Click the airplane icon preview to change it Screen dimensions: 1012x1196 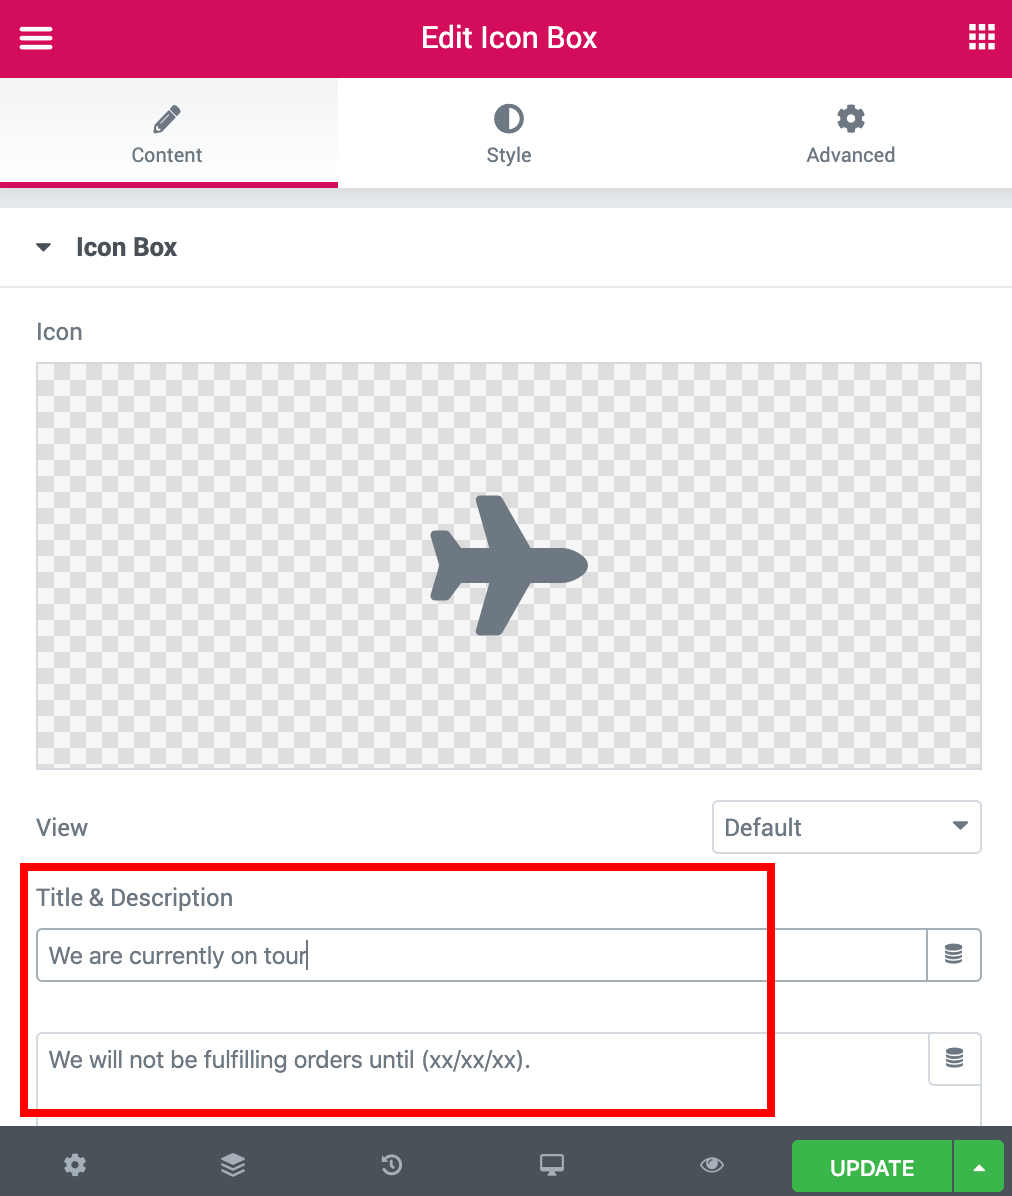(509, 565)
